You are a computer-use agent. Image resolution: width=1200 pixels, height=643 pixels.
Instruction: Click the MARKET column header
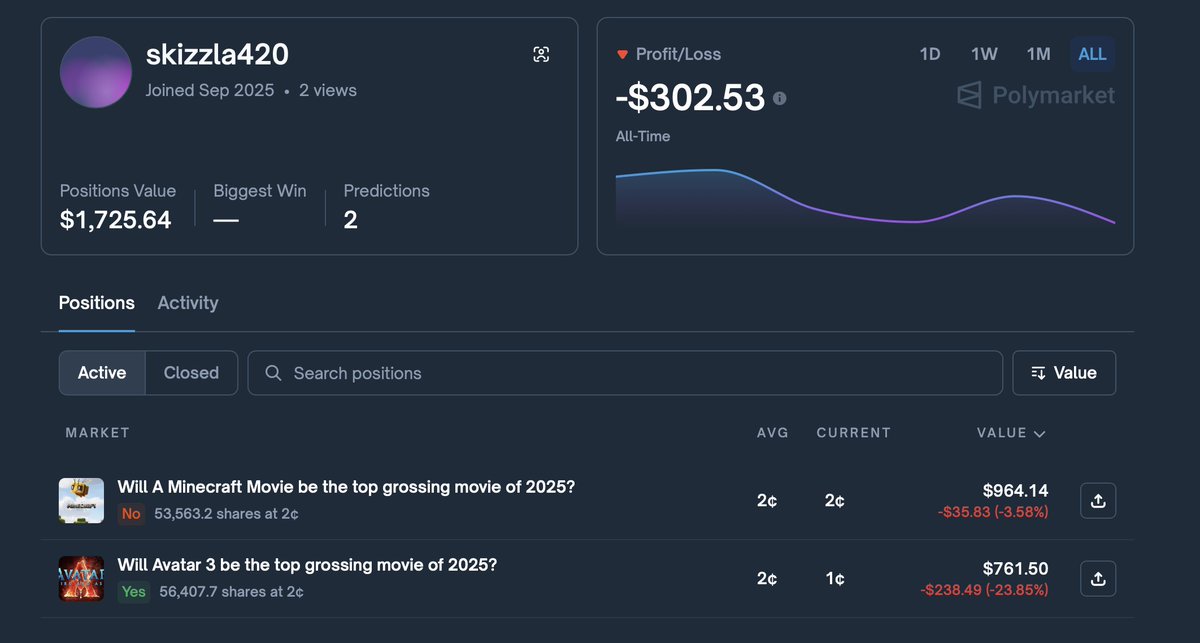pos(97,433)
